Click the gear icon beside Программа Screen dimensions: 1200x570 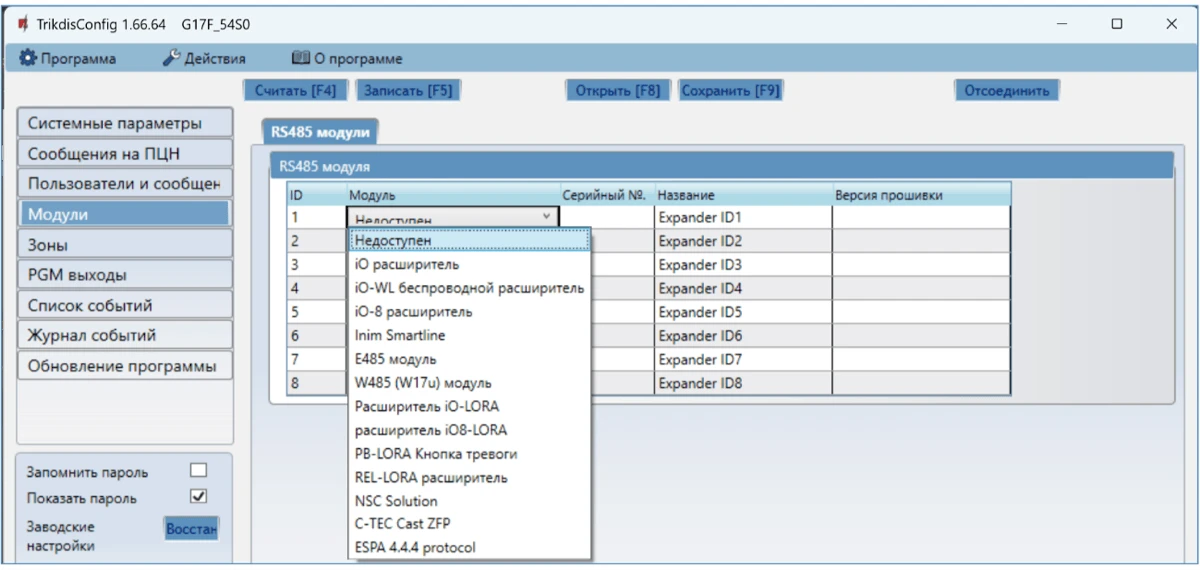coord(28,59)
